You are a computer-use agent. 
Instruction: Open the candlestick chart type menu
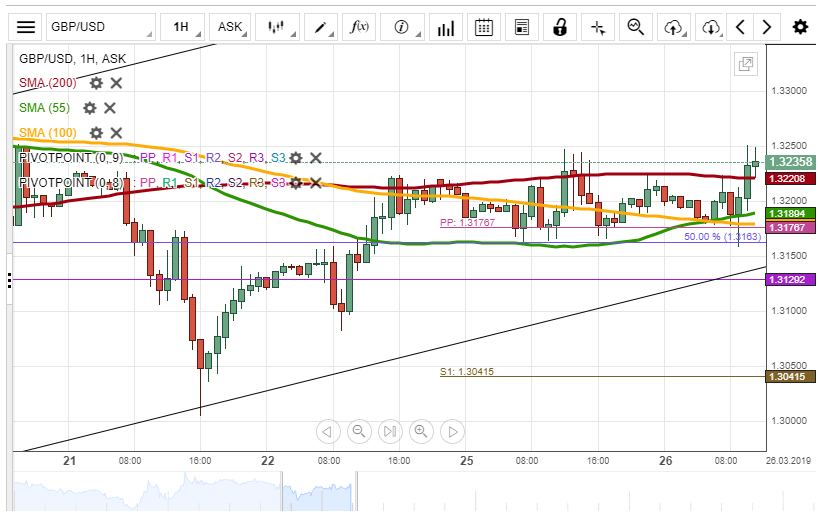(277, 27)
